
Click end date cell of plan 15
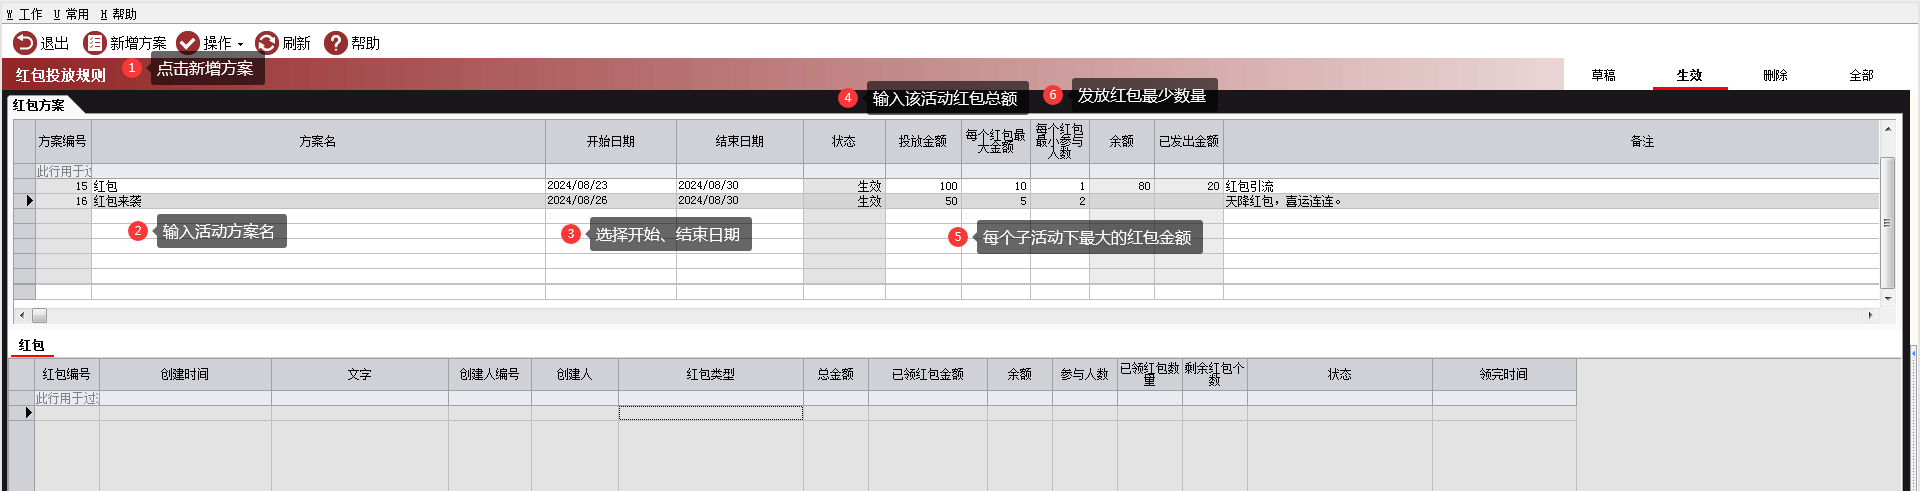740,186
